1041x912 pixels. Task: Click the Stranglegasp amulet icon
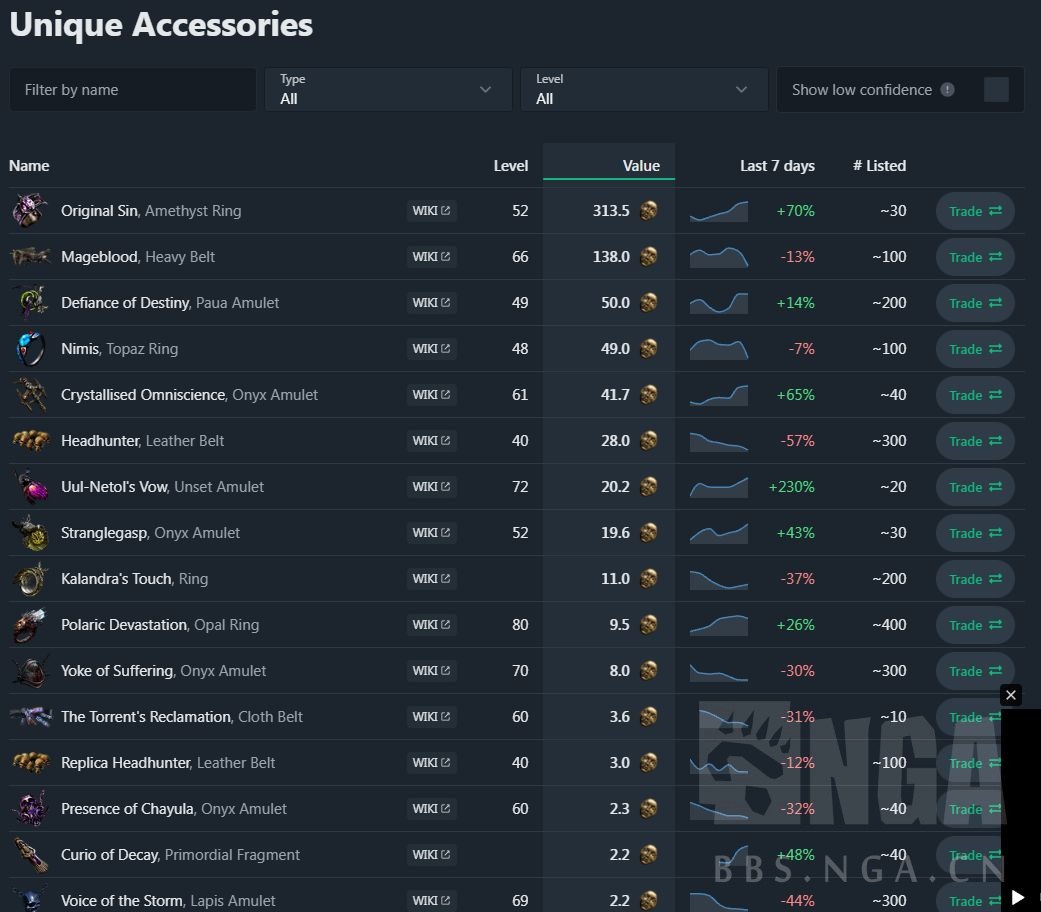[30, 533]
